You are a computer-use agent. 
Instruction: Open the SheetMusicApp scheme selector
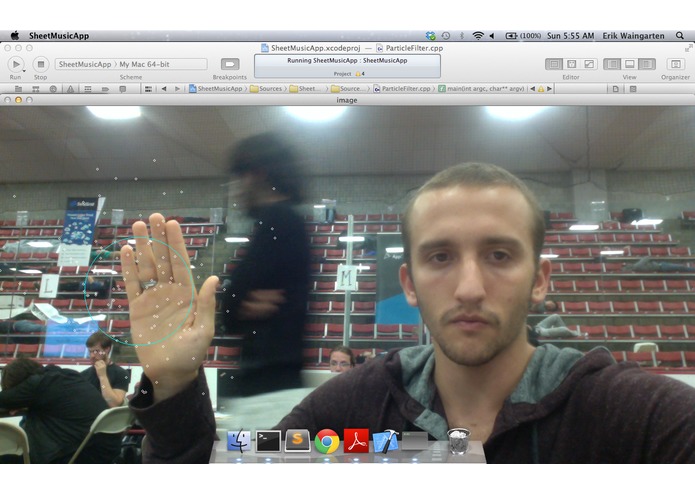coord(85,64)
